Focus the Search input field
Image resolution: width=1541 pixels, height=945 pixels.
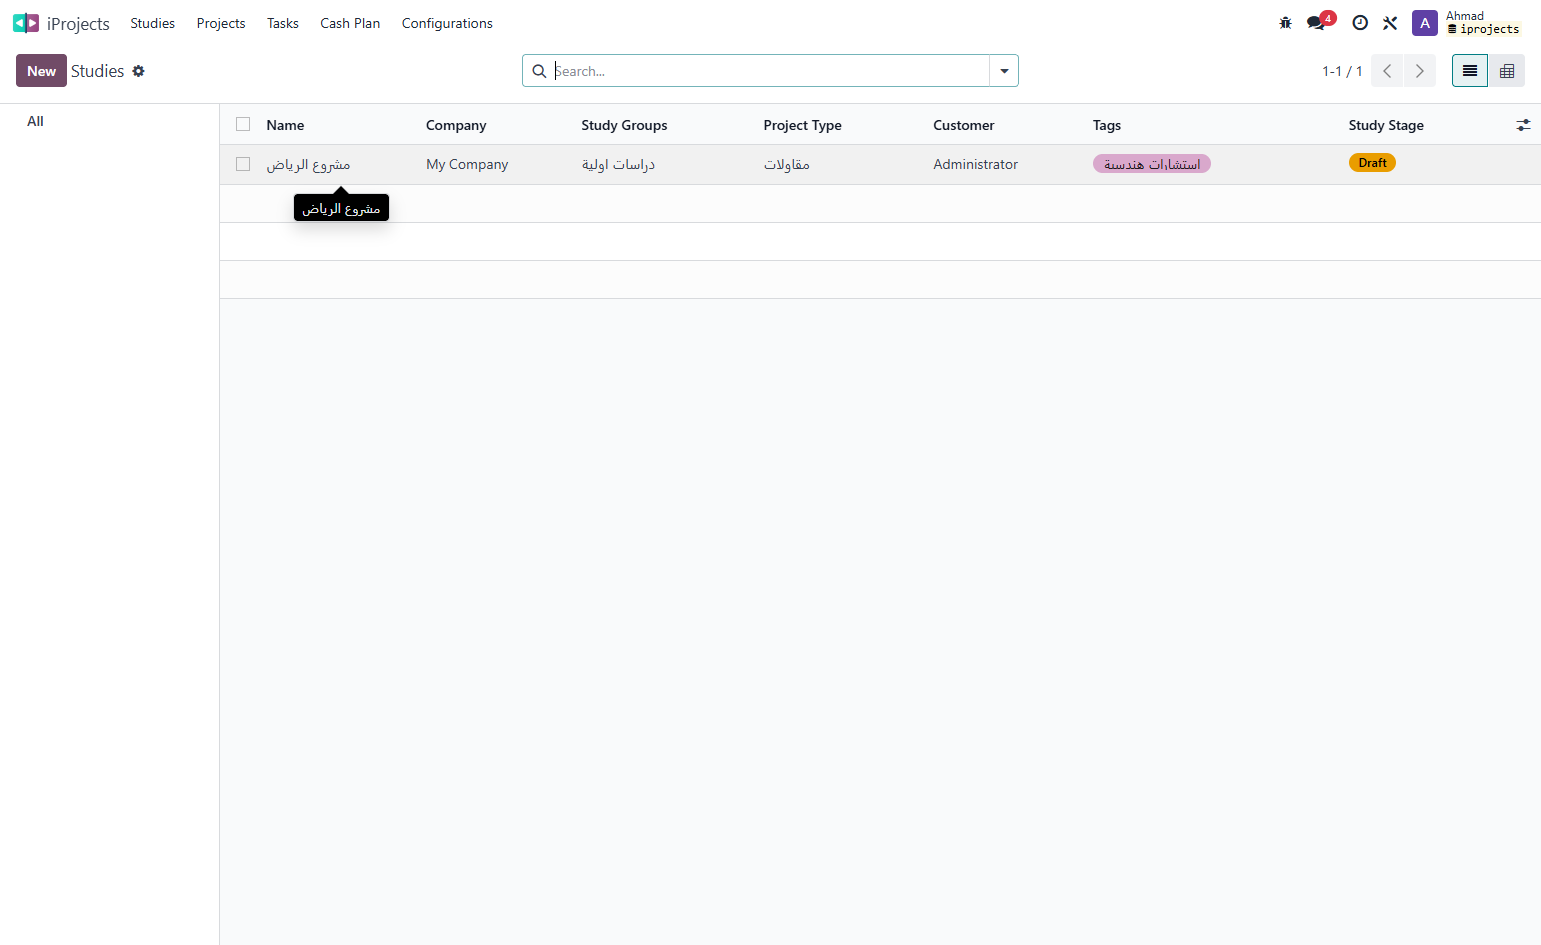pos(770,71)
